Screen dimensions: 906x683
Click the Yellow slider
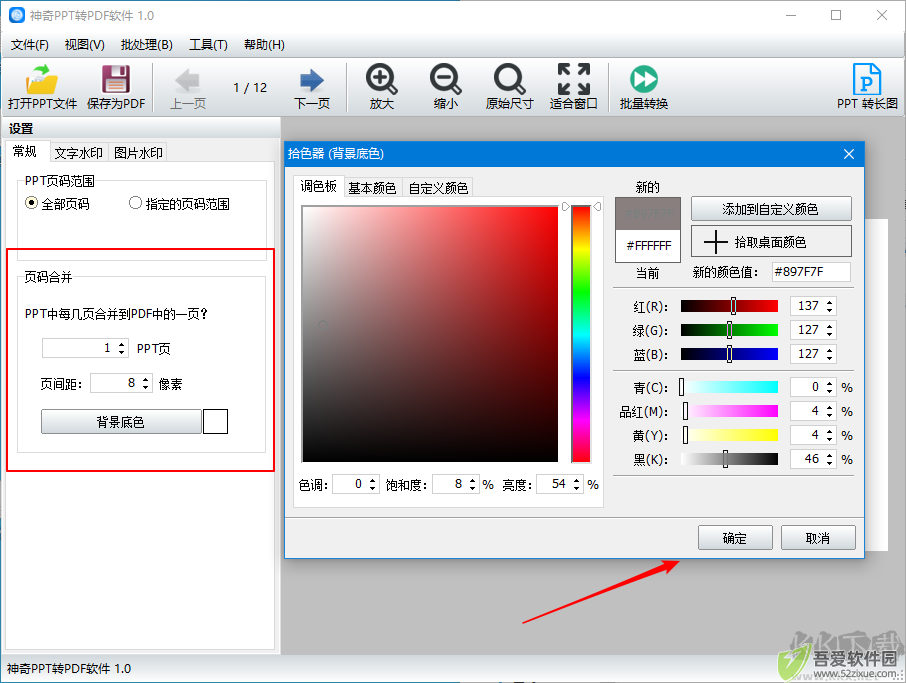(x=729, y=435)
